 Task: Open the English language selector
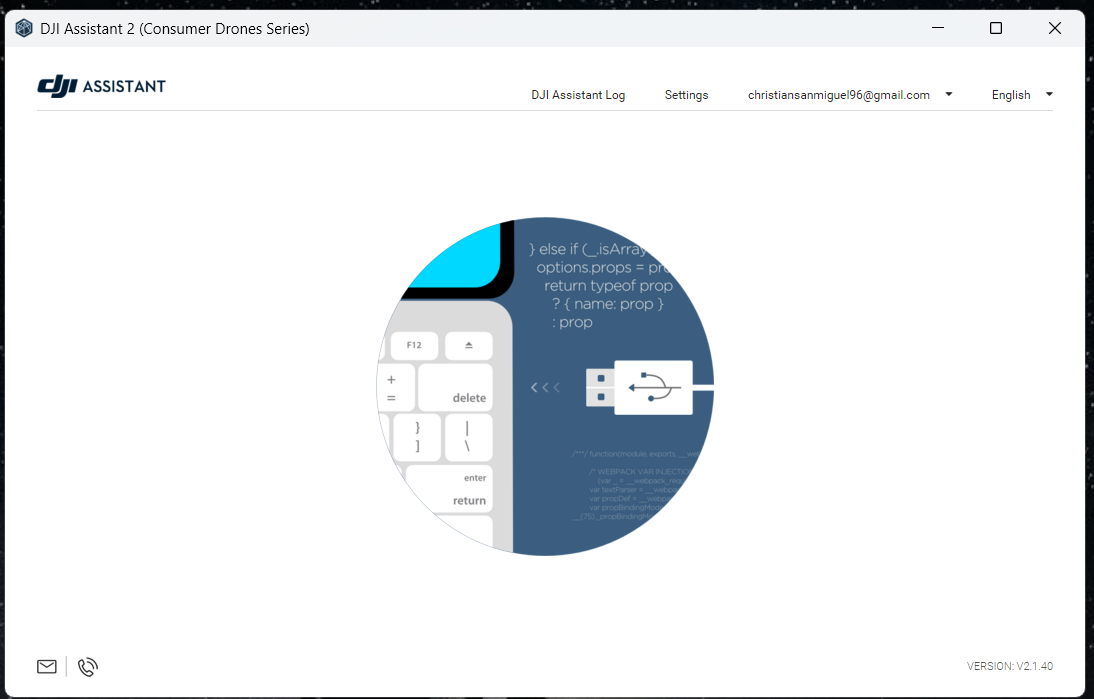(x=1011, y=95)
